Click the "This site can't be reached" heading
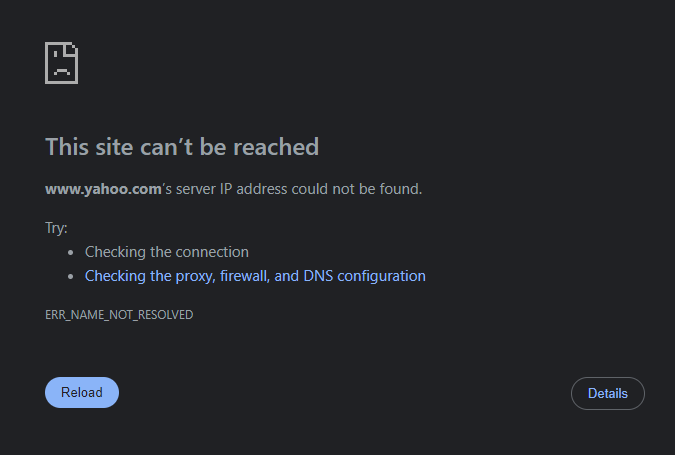The width and height of the screenshot is (675, 455). click(x=182, y=147)
